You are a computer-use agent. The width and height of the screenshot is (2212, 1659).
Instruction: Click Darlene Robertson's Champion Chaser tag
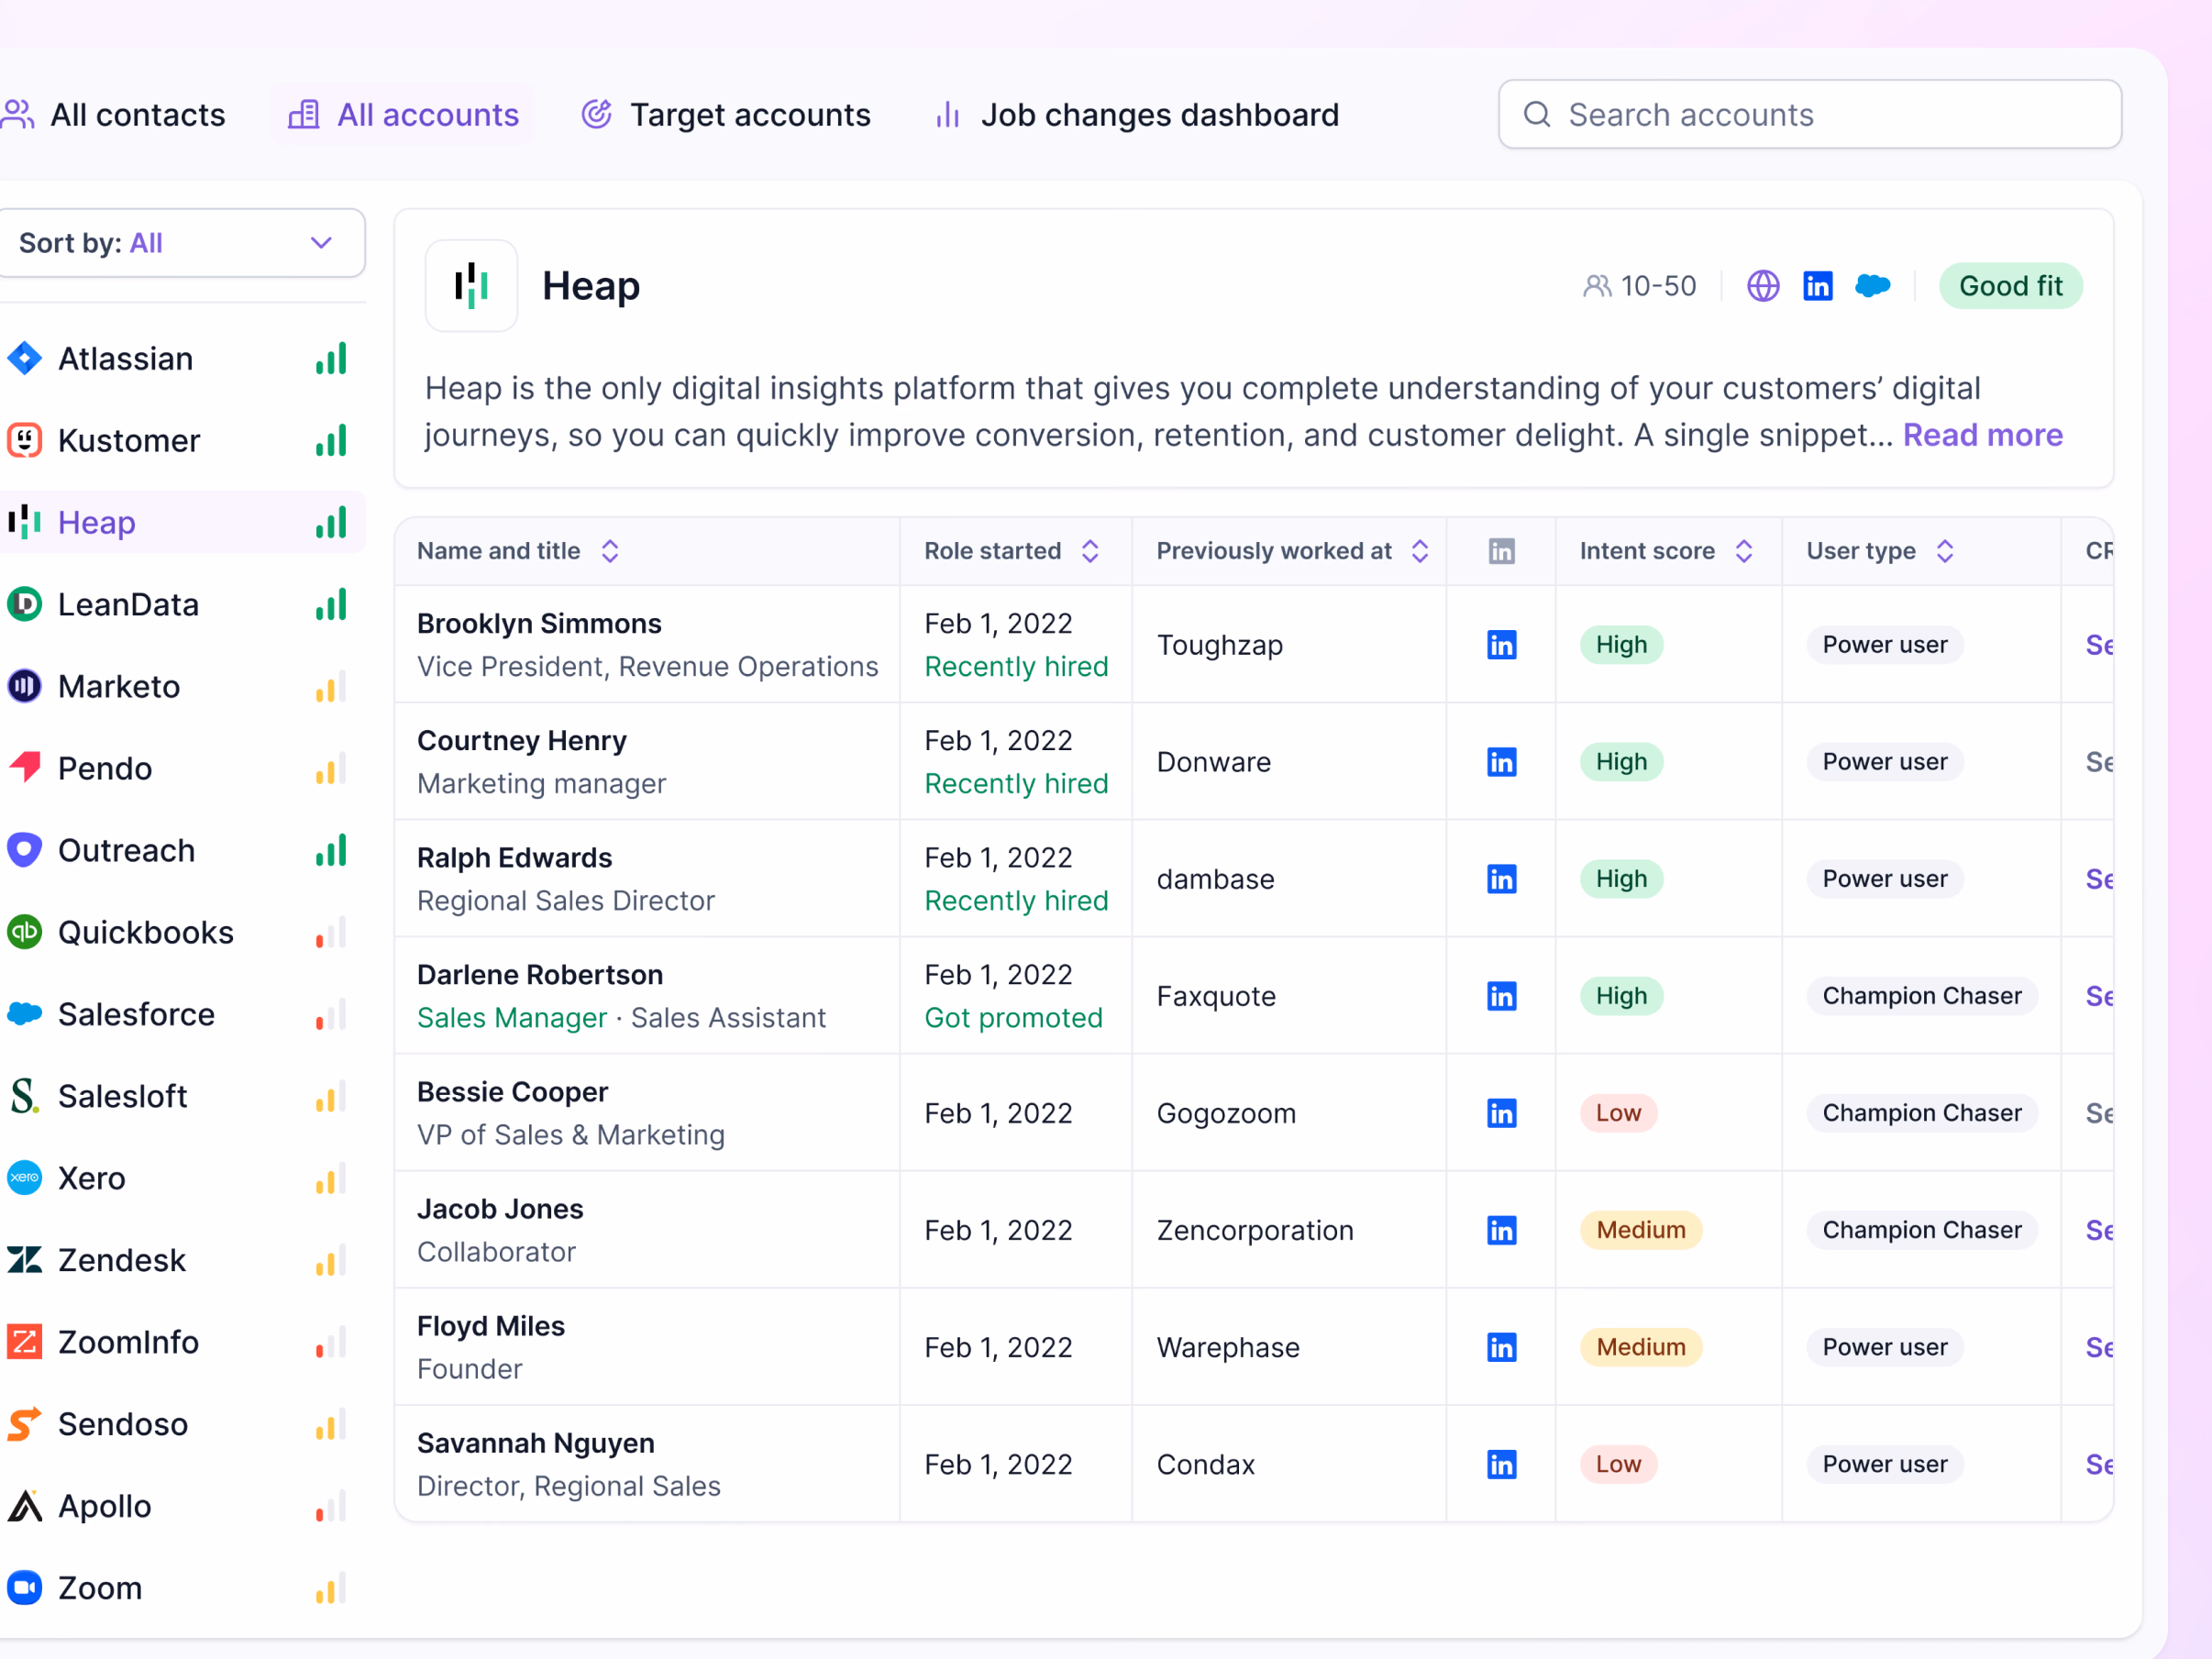1921,996
